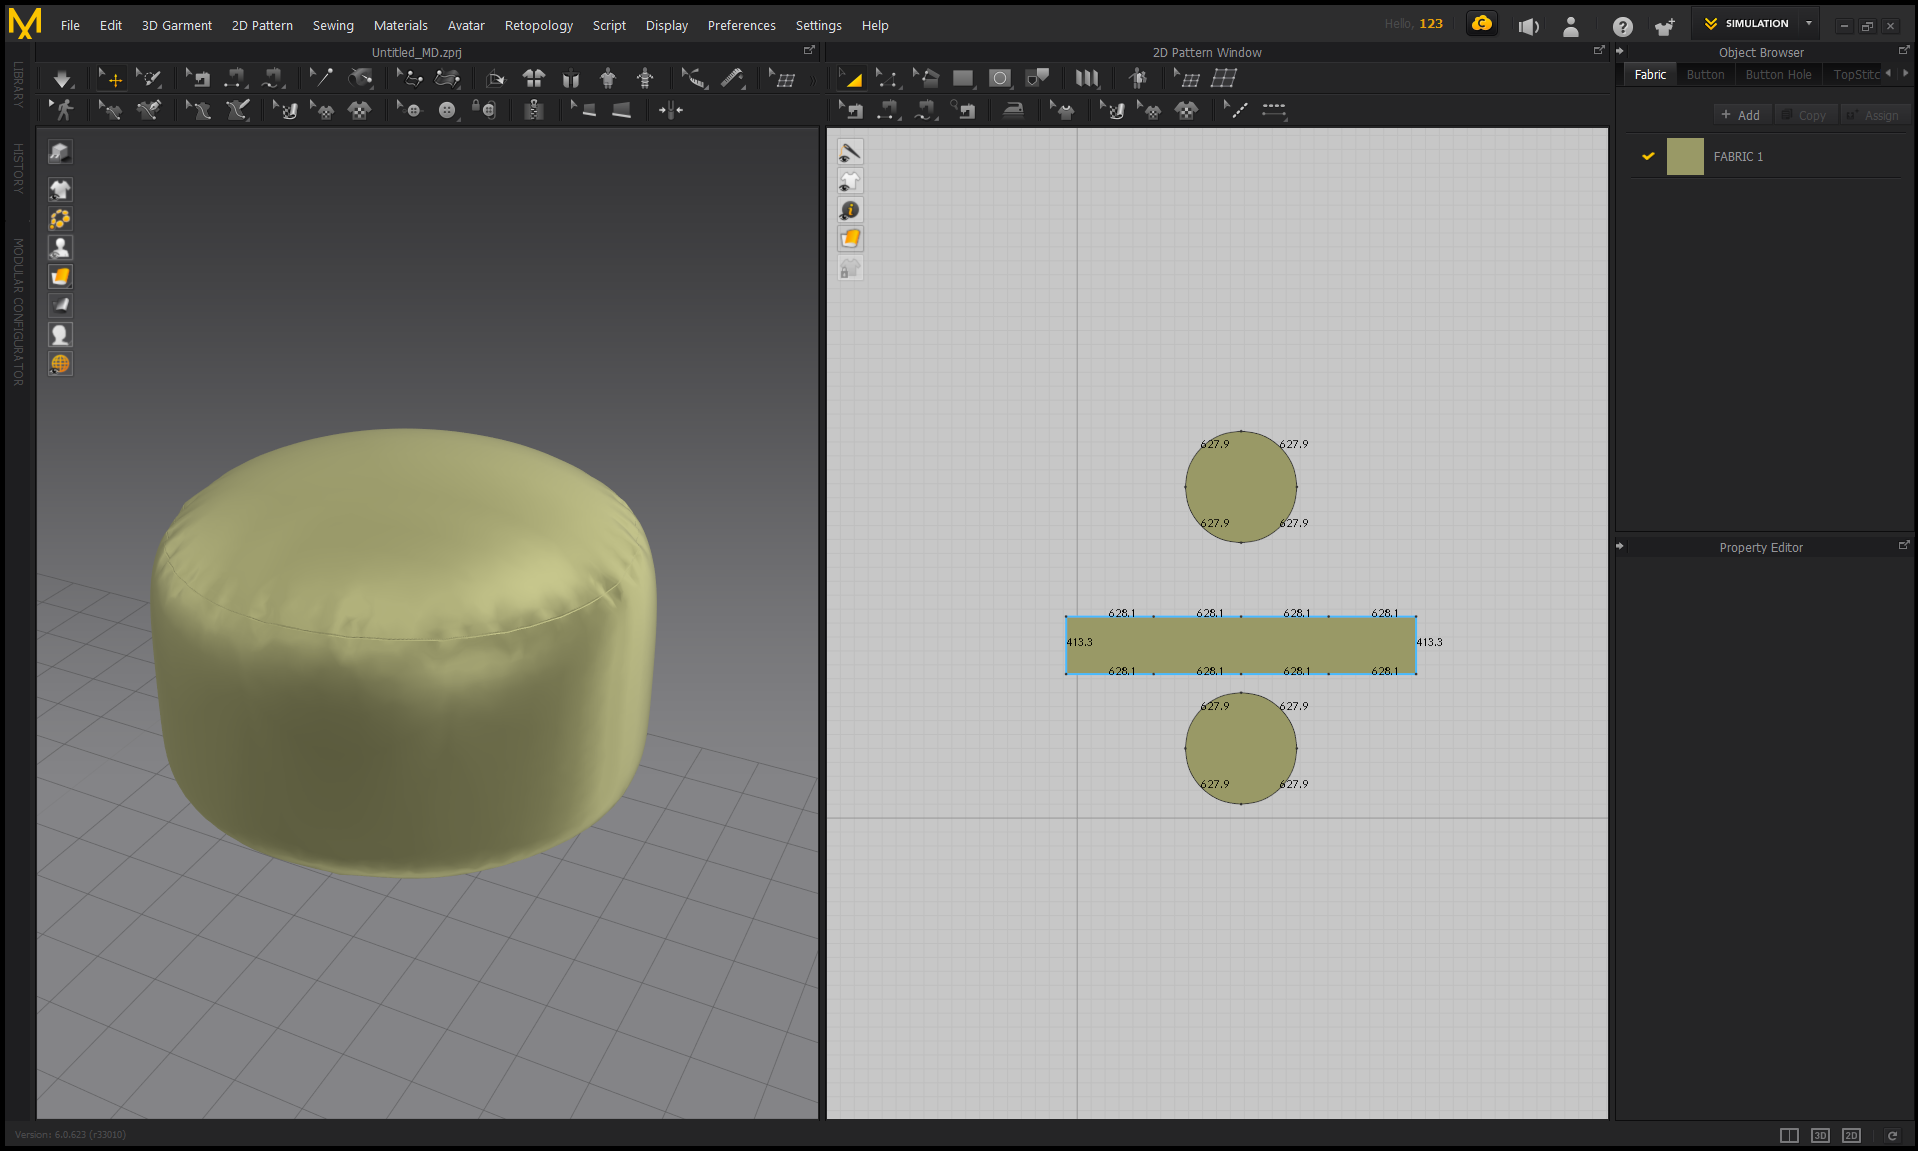Select the ellipse pattern tool
The width and height of the screenshot is (1918, 1151).
[999, 78]
